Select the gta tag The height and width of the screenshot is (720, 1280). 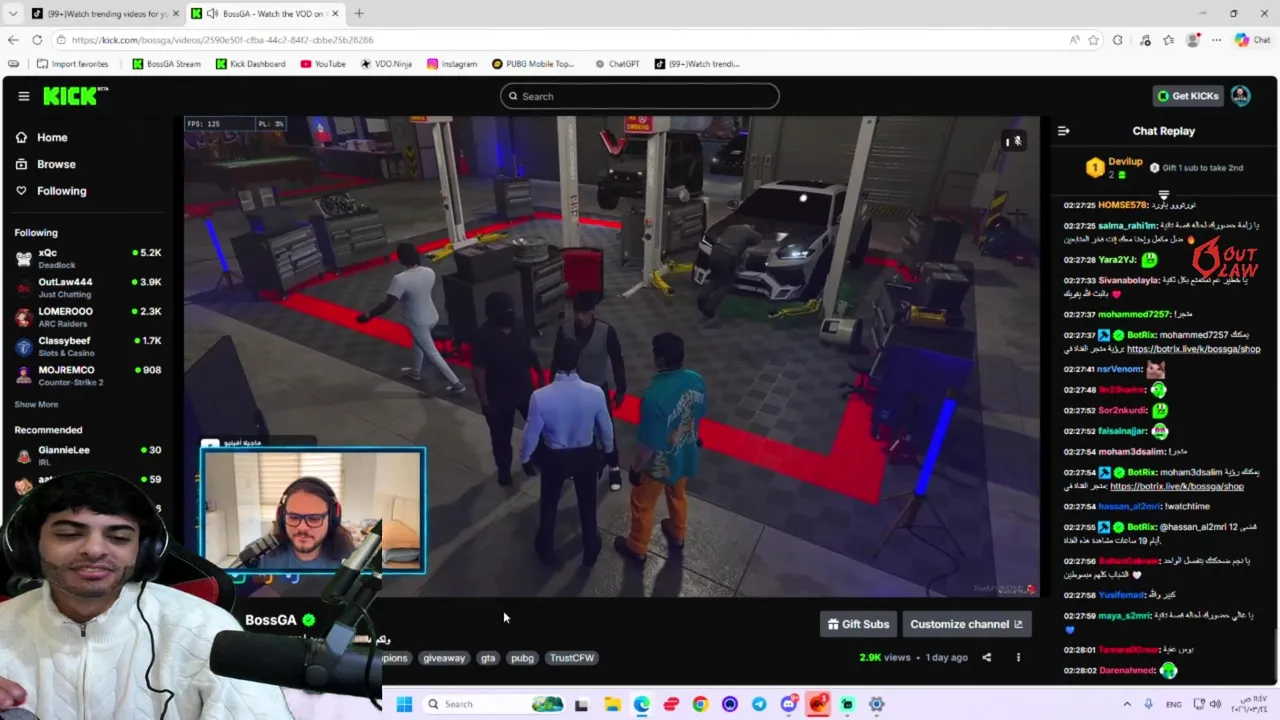(x=488, y=658)
